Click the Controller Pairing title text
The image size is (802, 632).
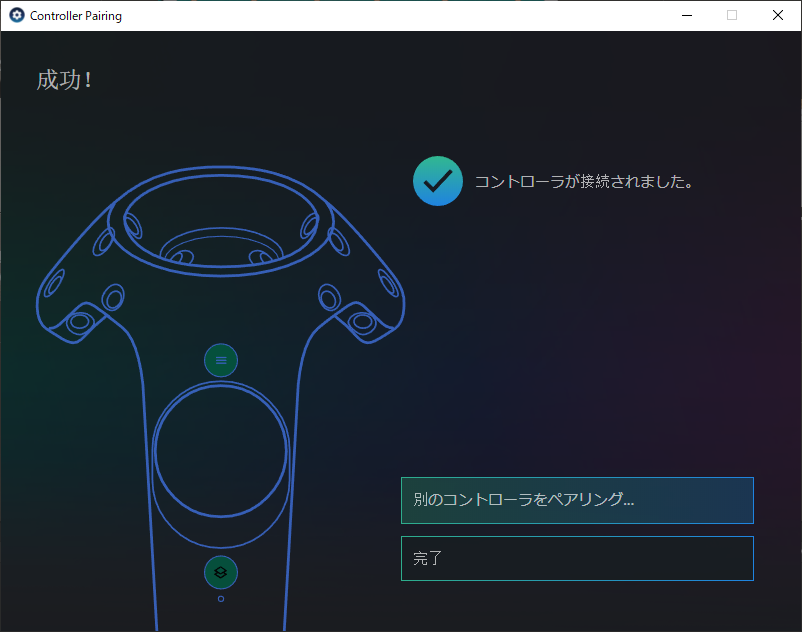click(76, 16)
